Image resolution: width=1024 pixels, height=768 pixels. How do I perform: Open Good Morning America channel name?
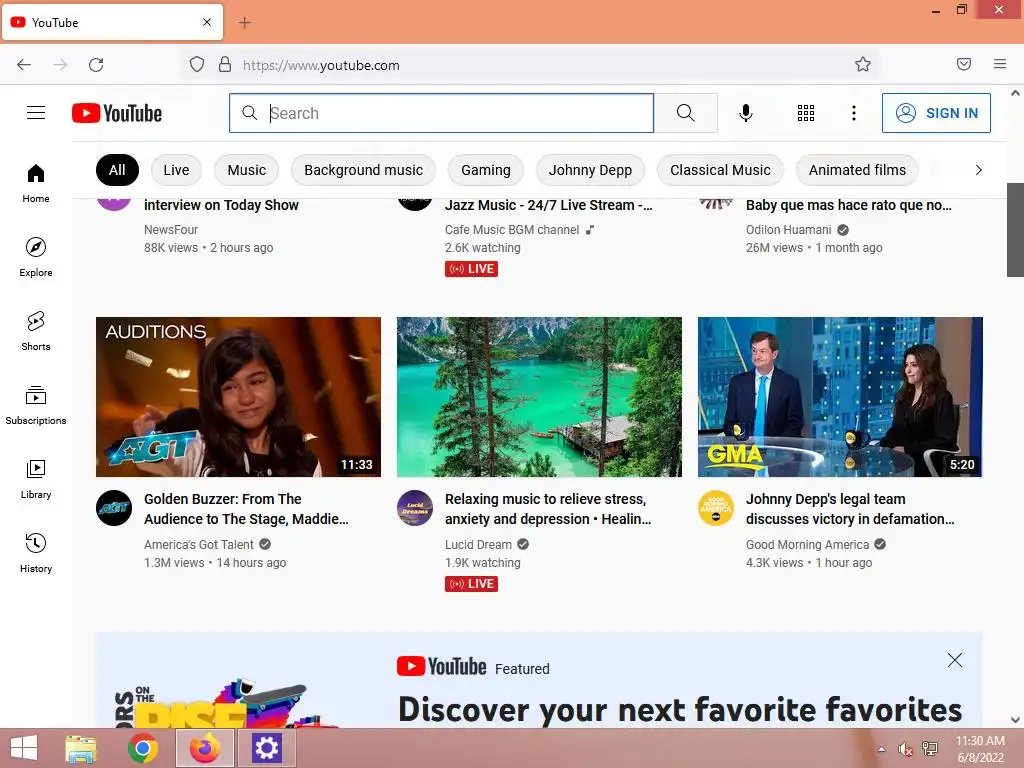pyautogui.click(x=807, y=545)
